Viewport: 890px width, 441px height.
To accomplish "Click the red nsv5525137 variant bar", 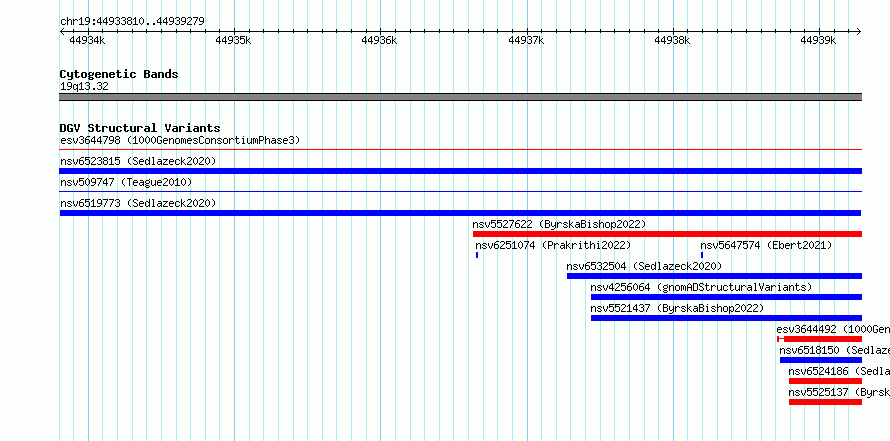I will coord(825,402).
